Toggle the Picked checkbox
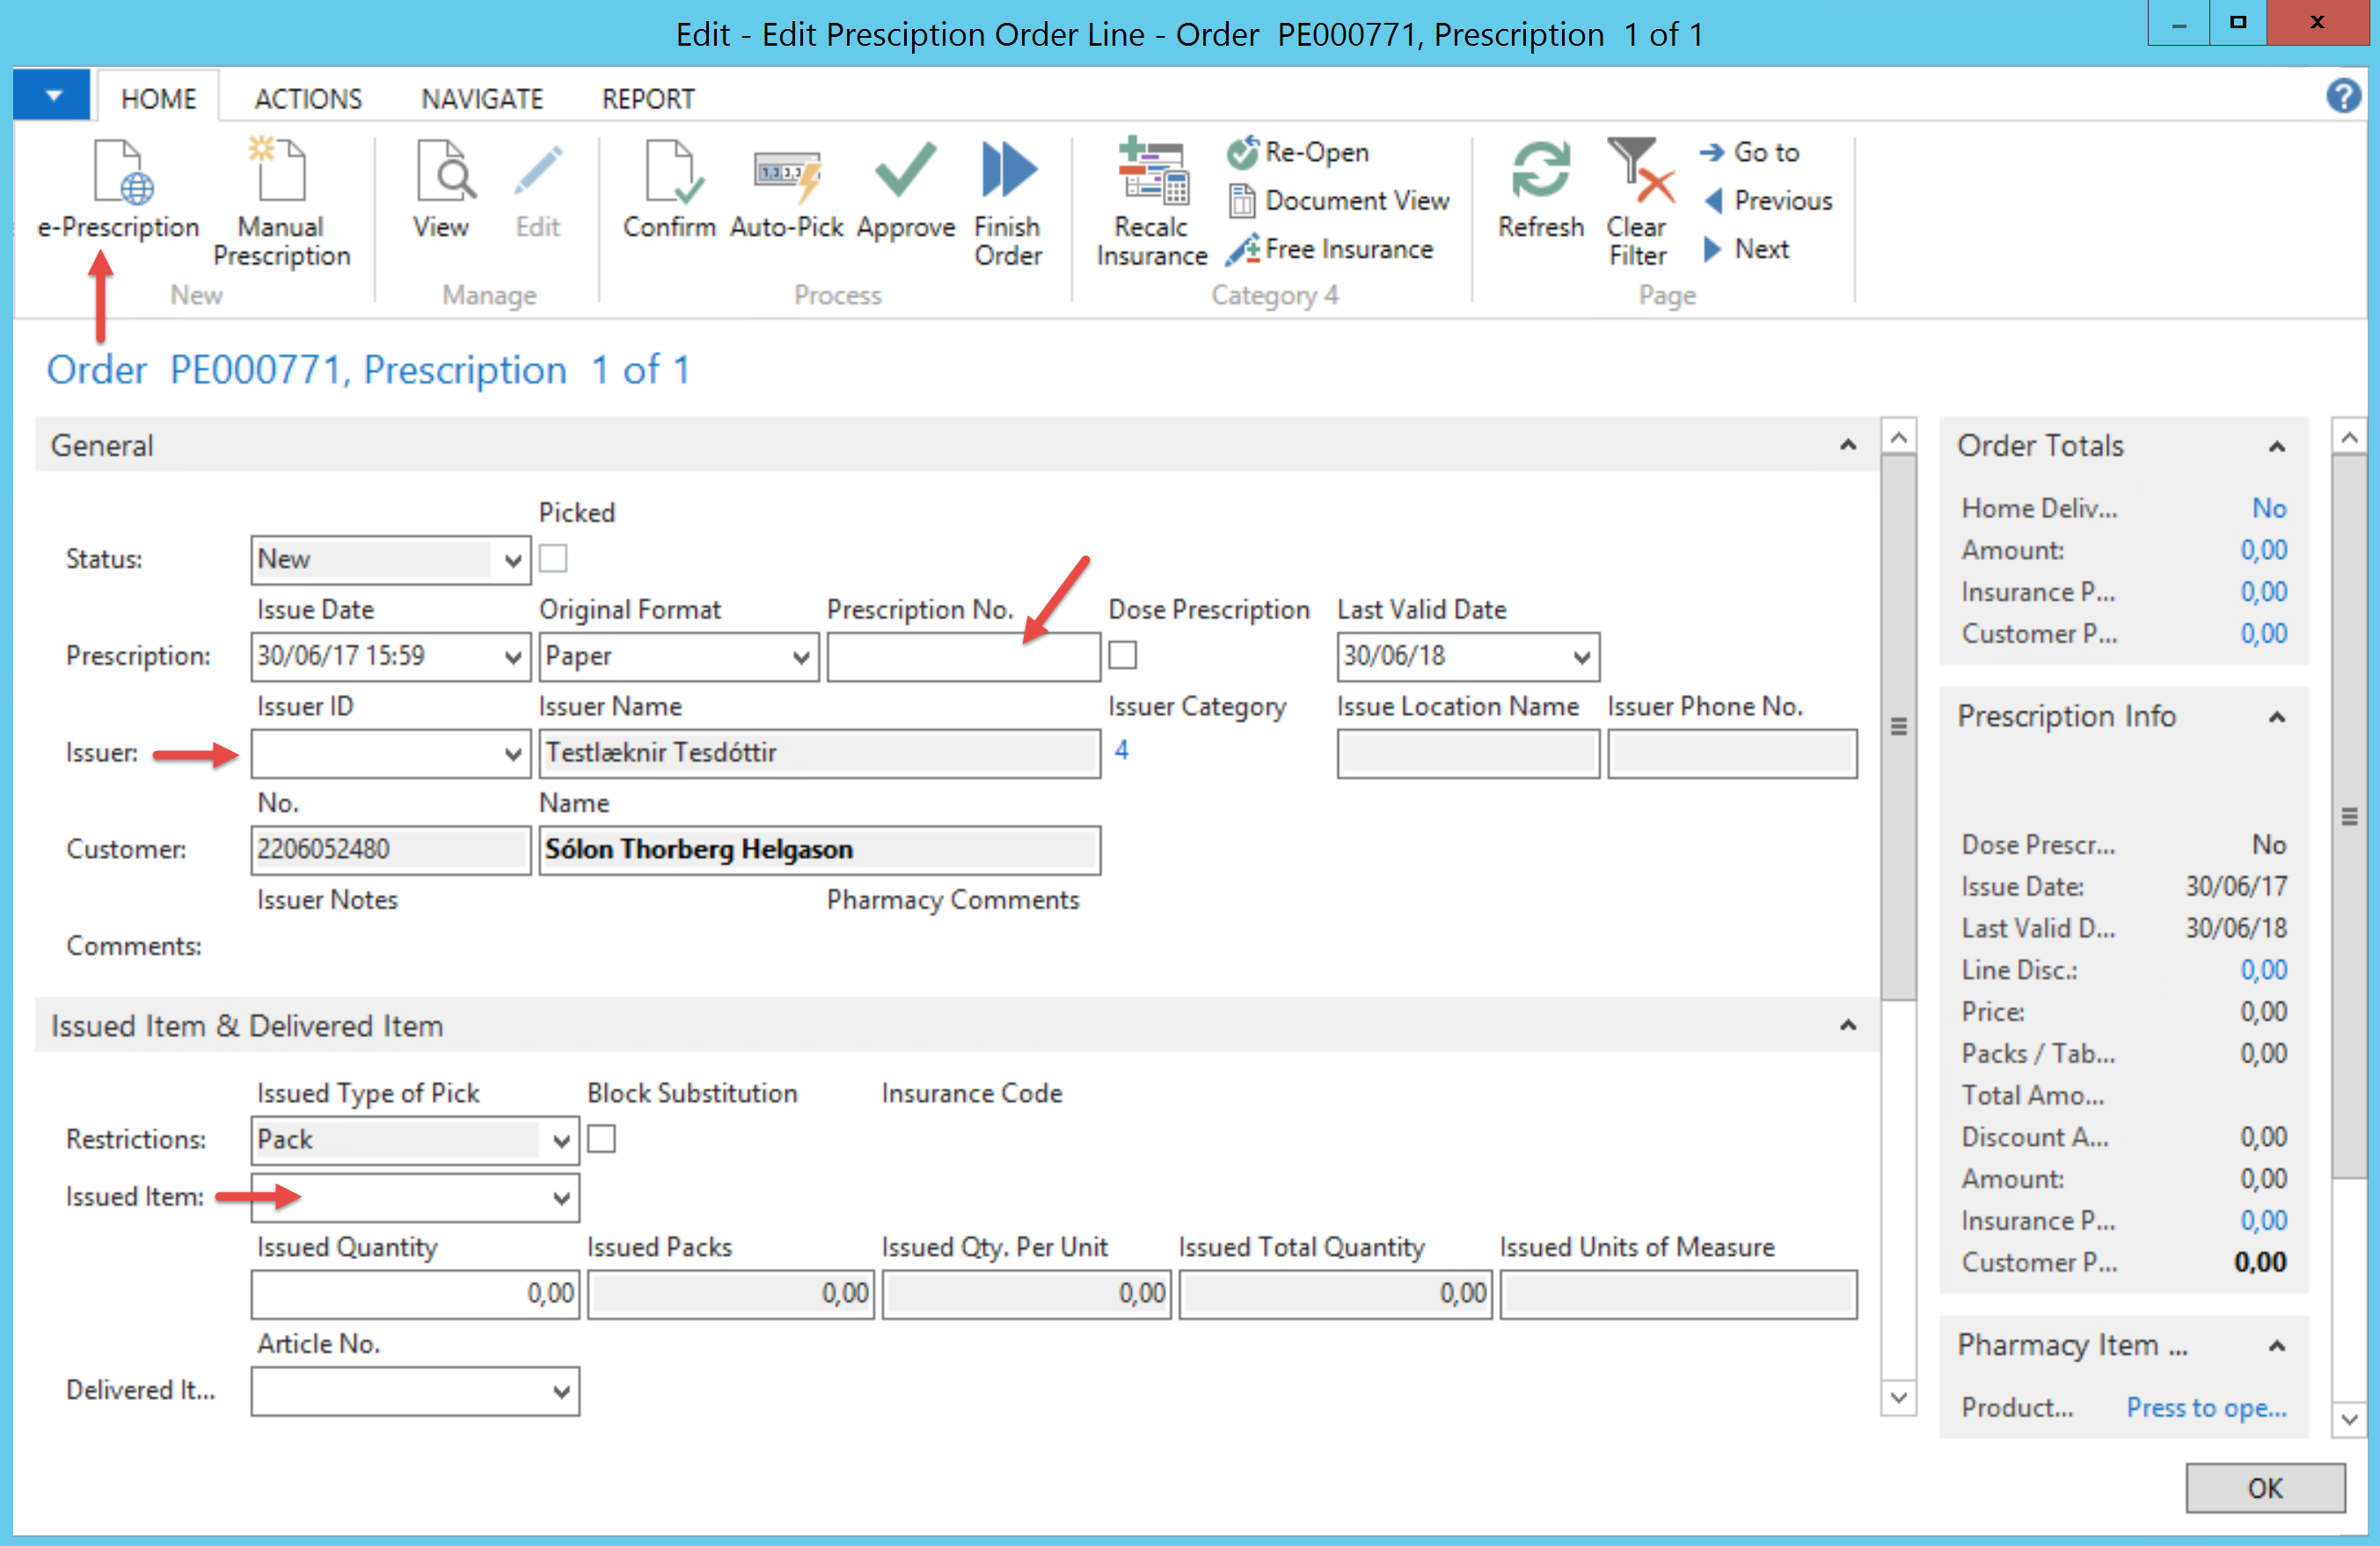Image resolution: width=2380 pixels, height=1546 pixels. pos(553,559)
